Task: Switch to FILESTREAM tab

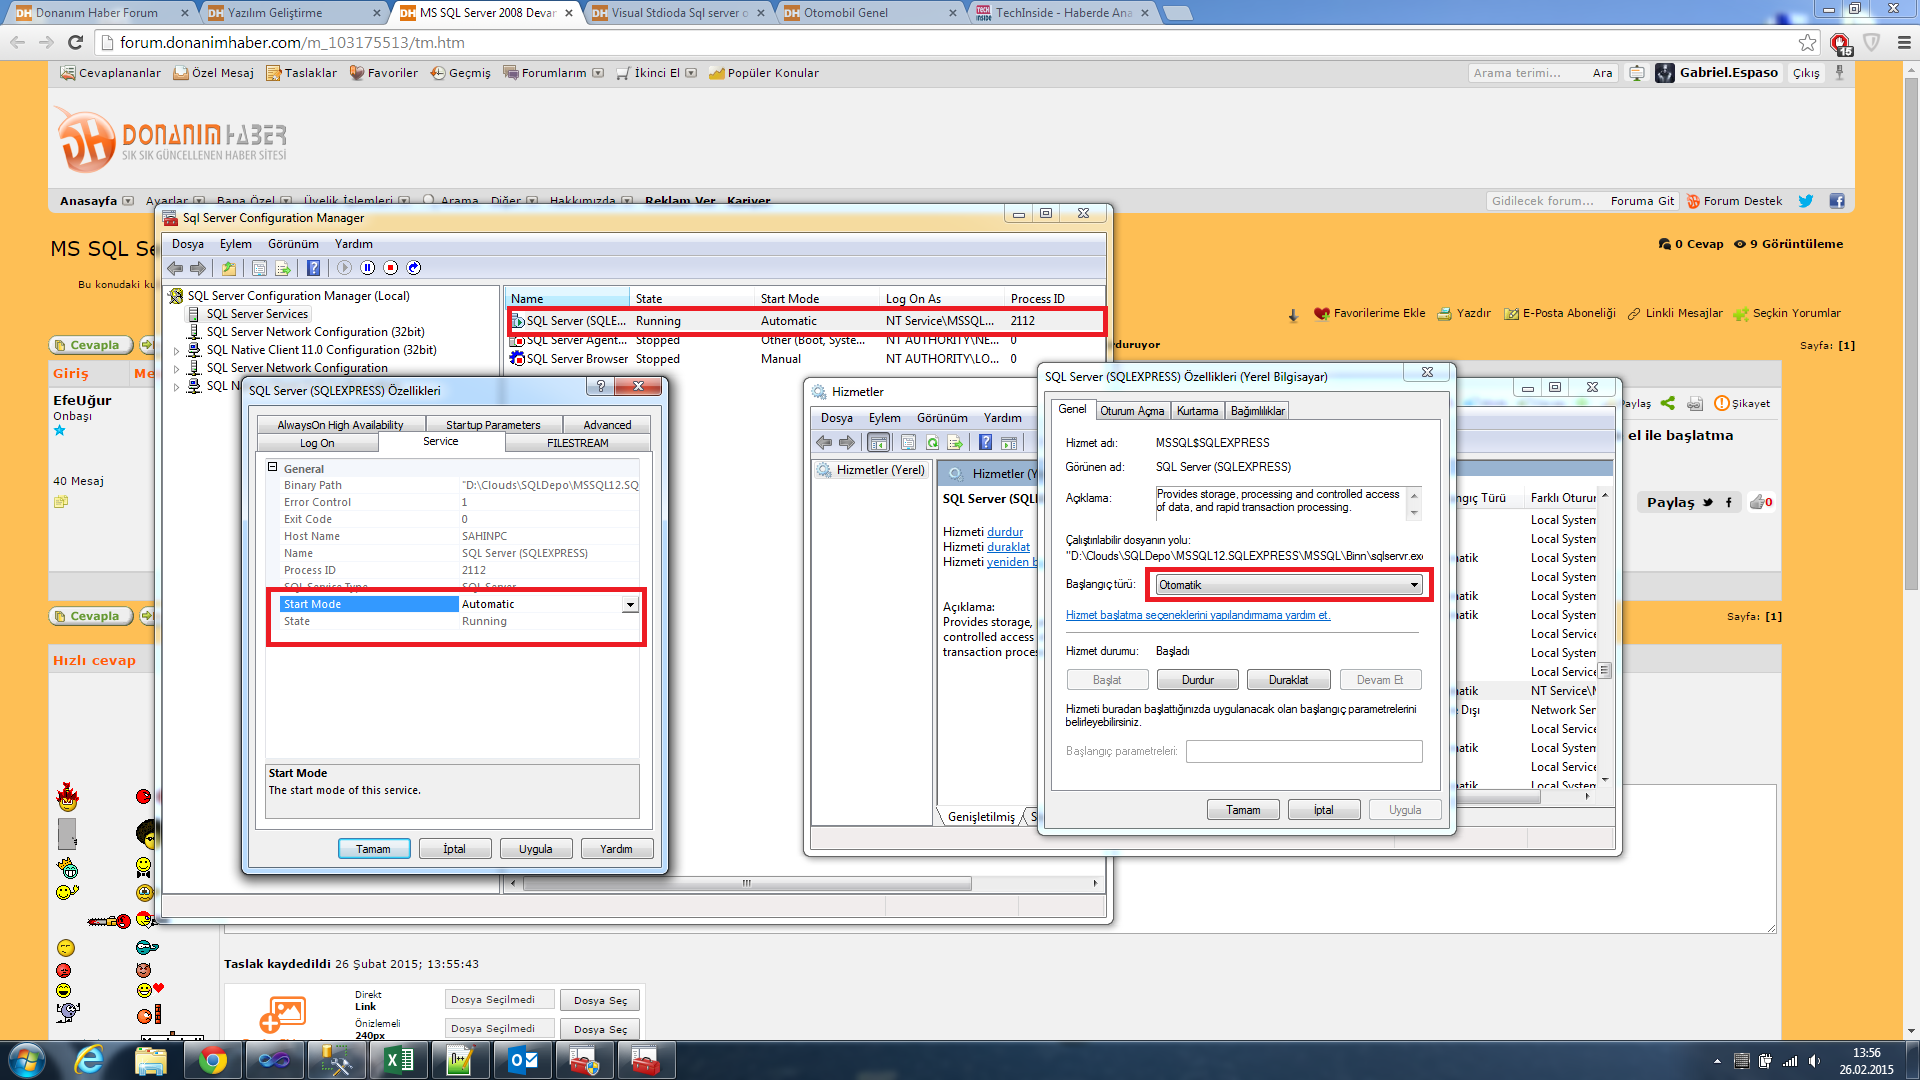Action: tap(578, 443)
